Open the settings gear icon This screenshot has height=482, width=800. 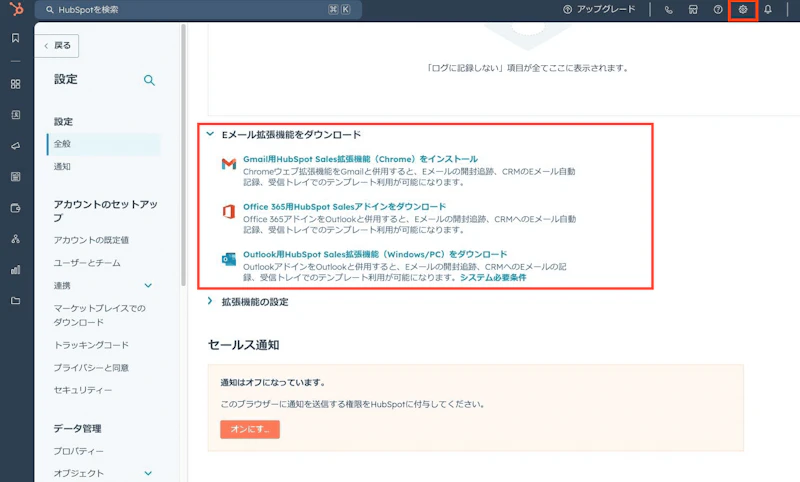[743, 10]
